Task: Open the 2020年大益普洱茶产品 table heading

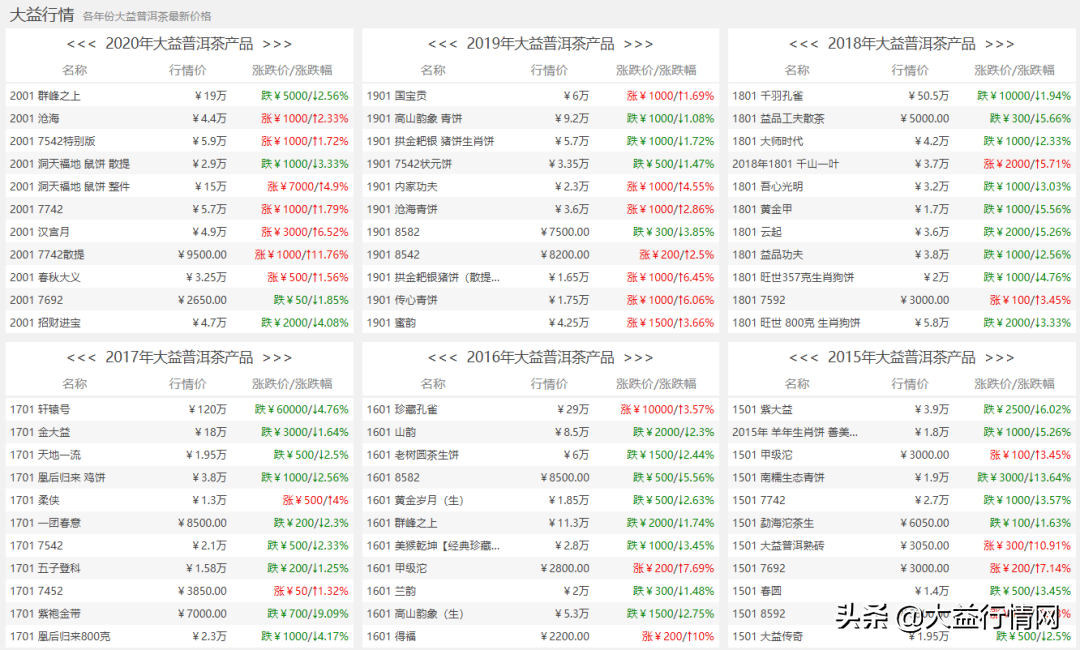Action: 179,44
